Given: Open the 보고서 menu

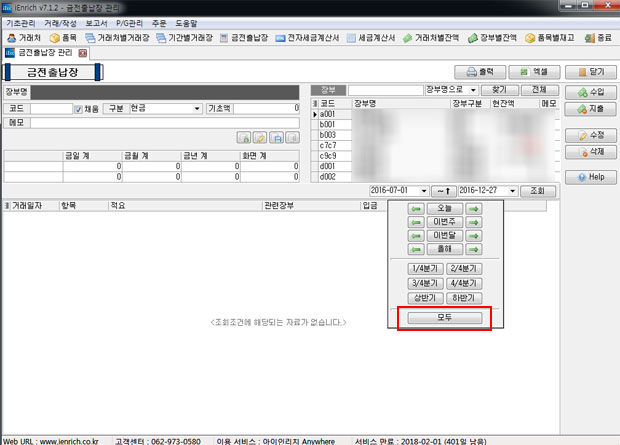Looking at the screenshot, I should pos(96,21).
